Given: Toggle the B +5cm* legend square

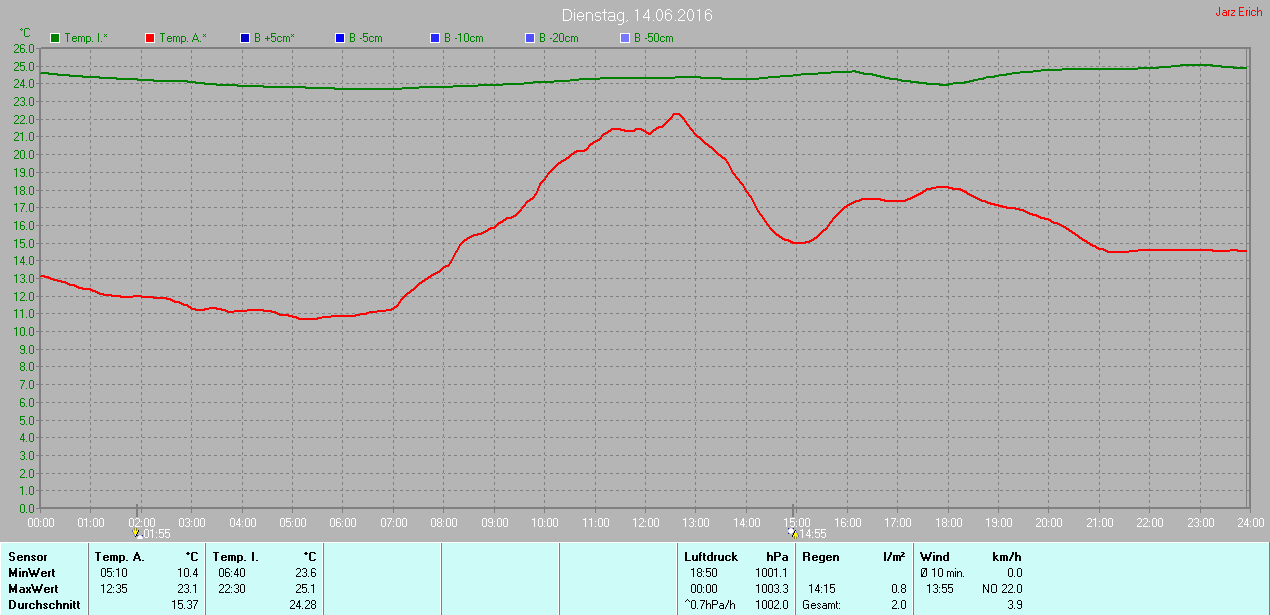Looking at the screenshot, I should point(246,38).
